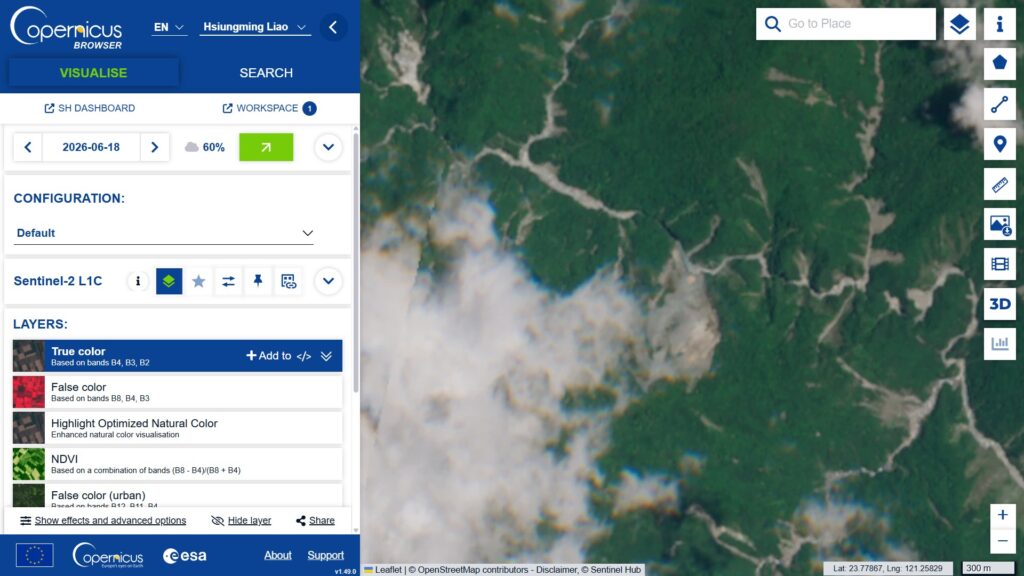Open the EN language dropdown

tap(168, 27)
